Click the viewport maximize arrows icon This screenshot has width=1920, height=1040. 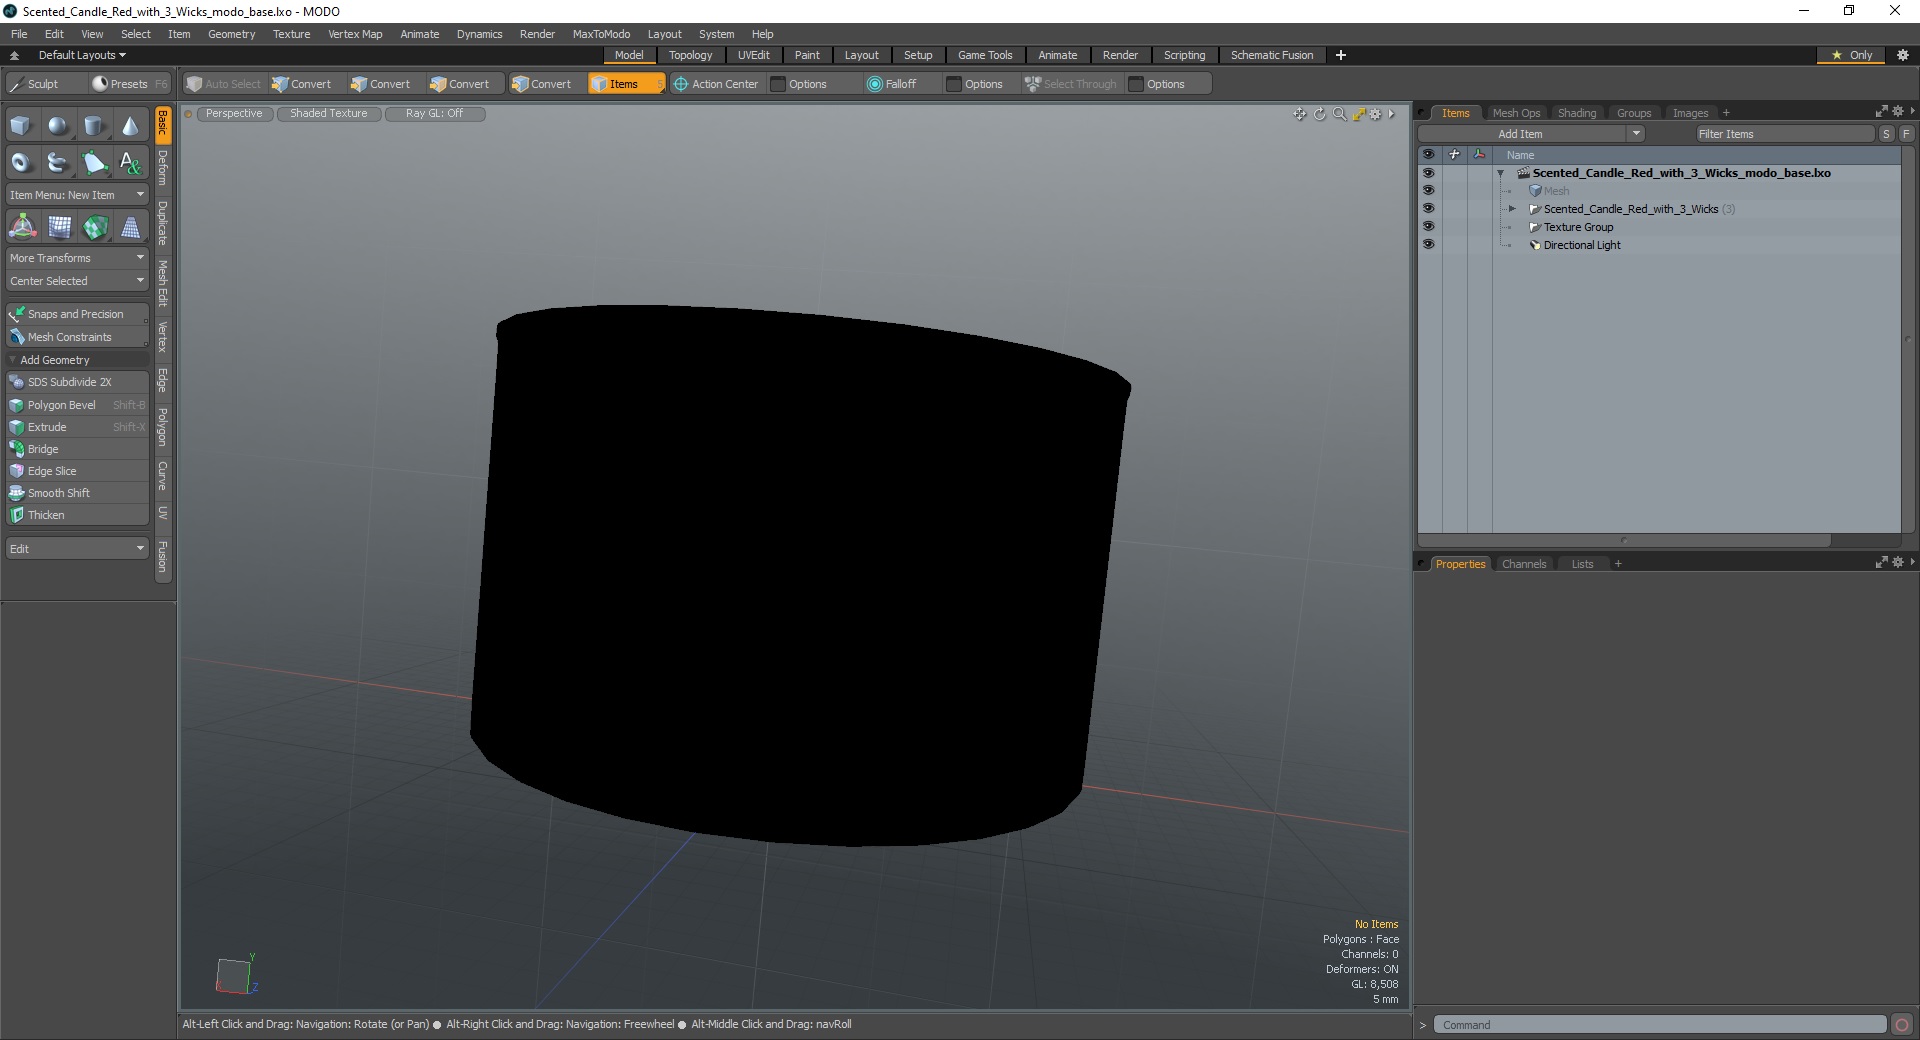[x=1358, y=114]
